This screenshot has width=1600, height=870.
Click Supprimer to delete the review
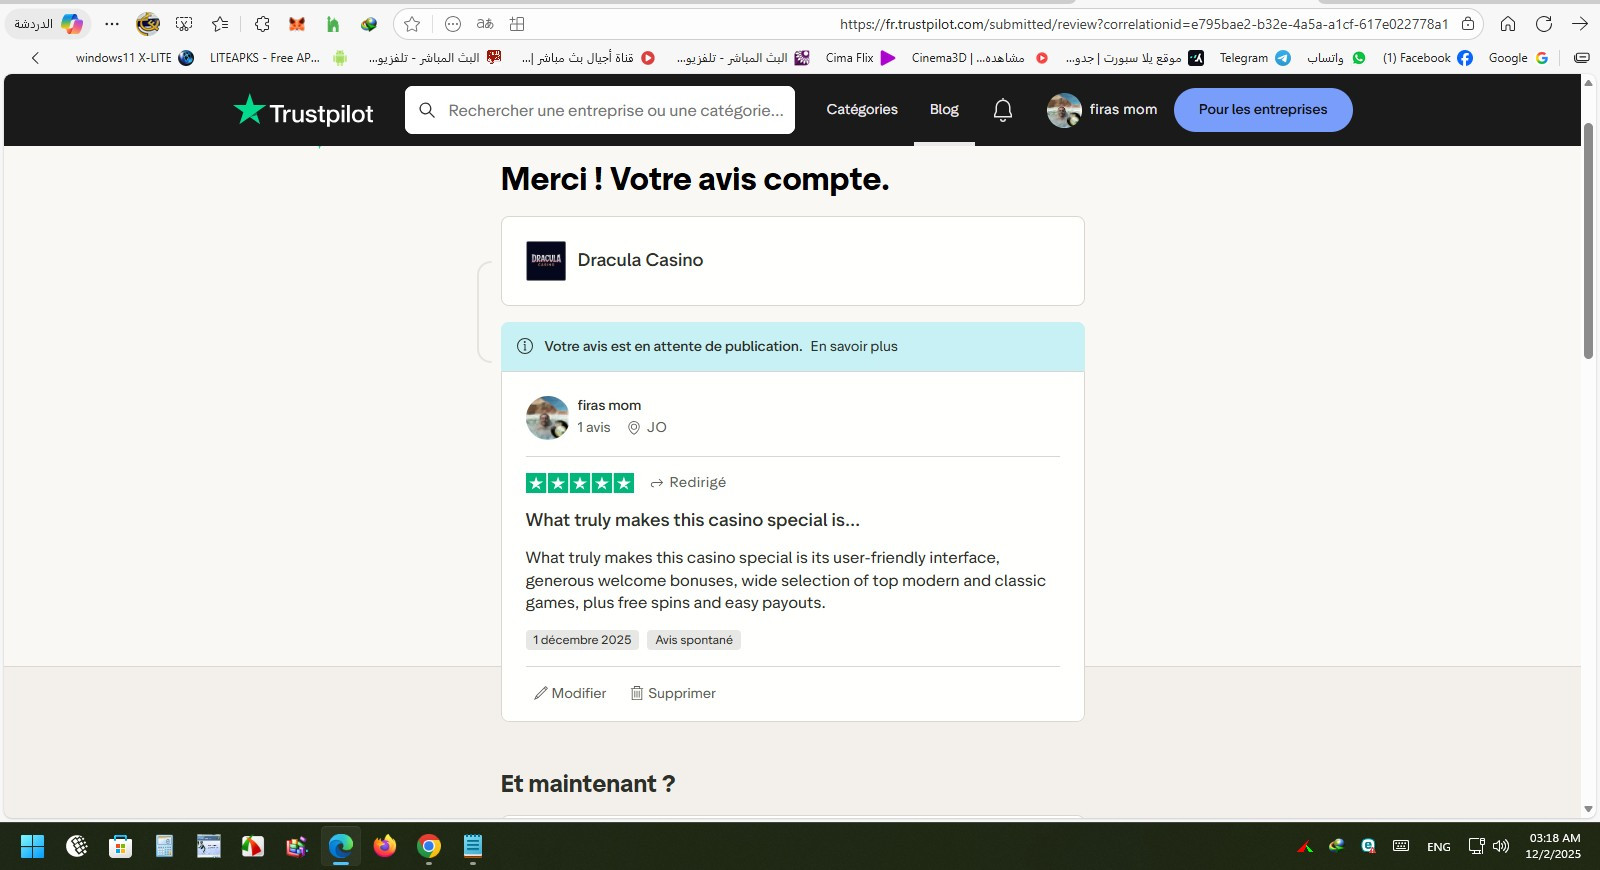(673, 693)
